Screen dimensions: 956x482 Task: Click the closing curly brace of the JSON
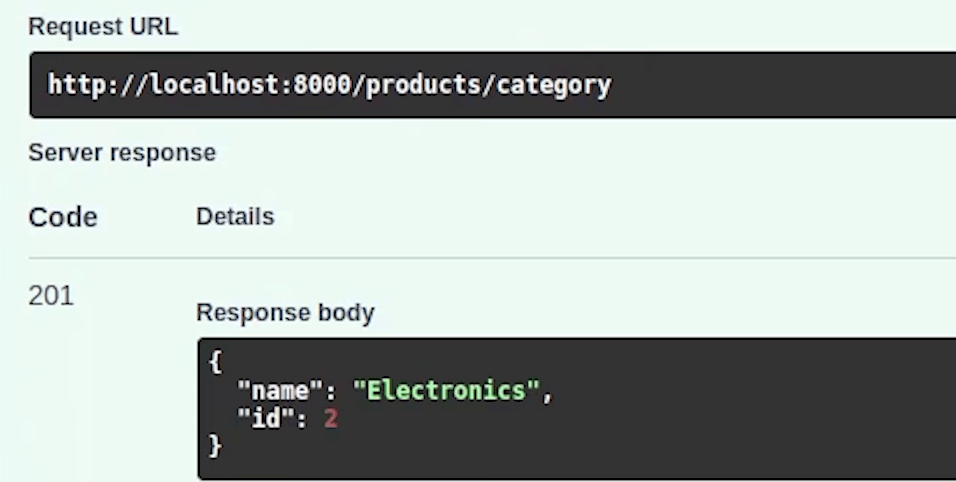(215, 446)
